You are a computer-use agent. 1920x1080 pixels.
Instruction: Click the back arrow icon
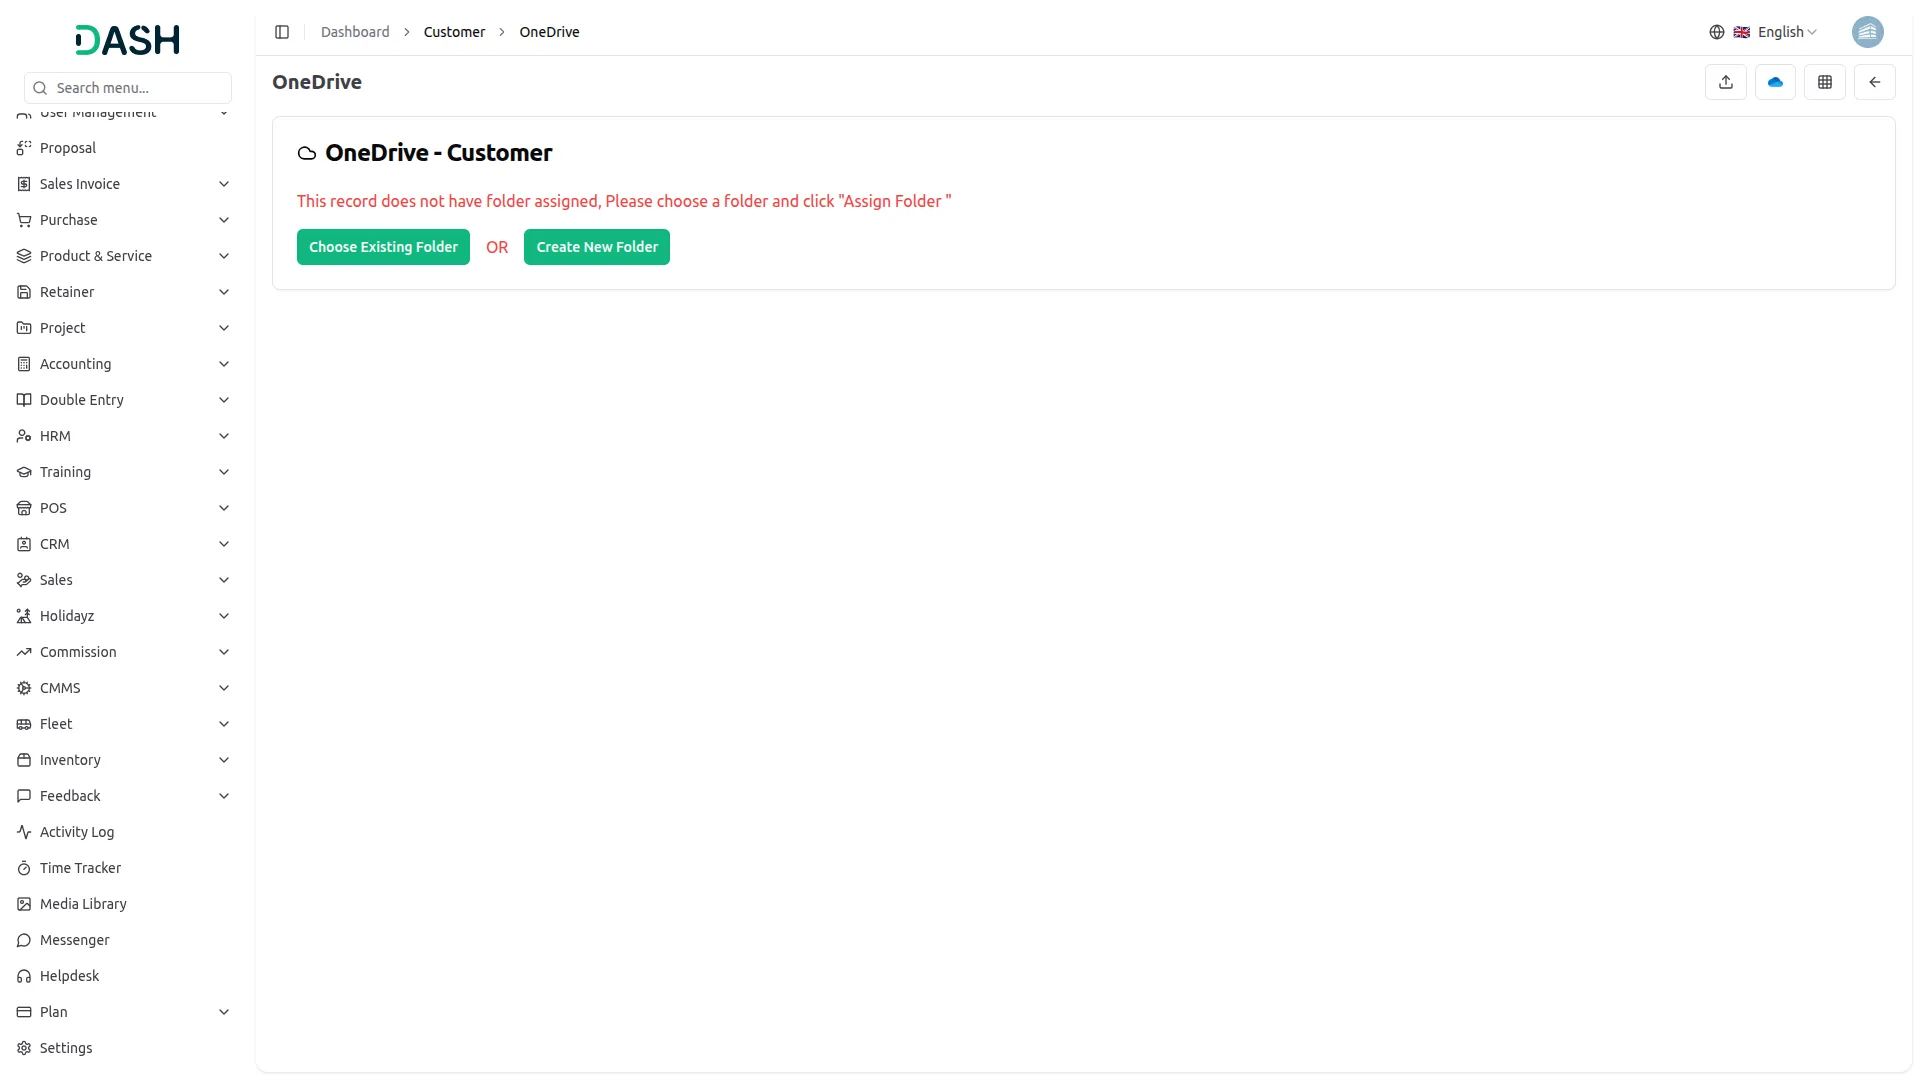coord(1874,82)
